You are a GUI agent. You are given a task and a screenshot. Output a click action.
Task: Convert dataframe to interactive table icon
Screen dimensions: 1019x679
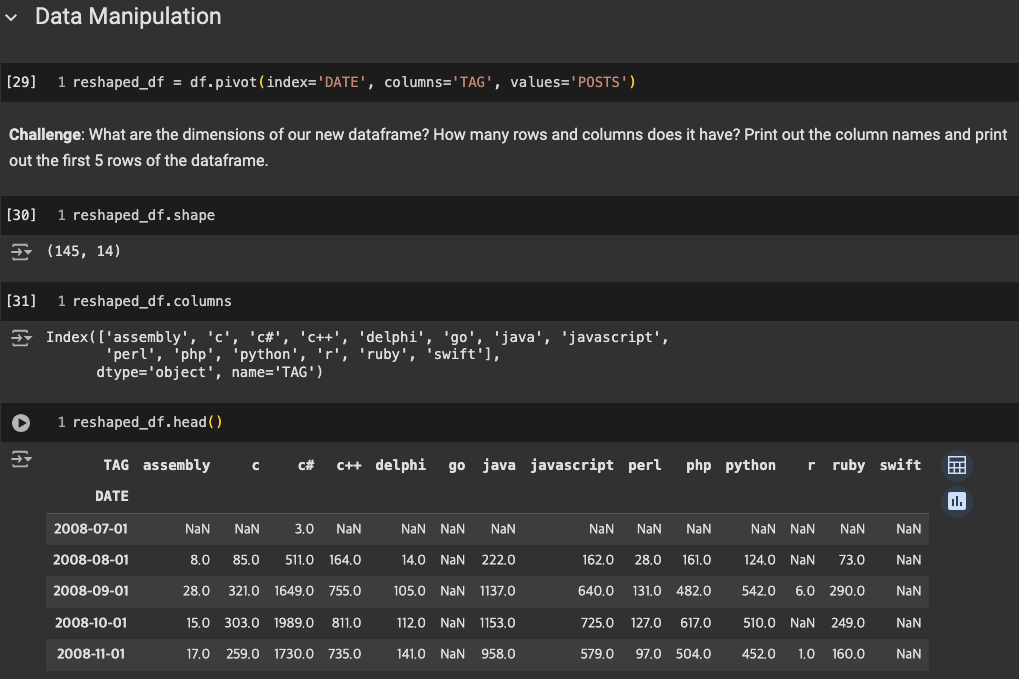(956, 465)
